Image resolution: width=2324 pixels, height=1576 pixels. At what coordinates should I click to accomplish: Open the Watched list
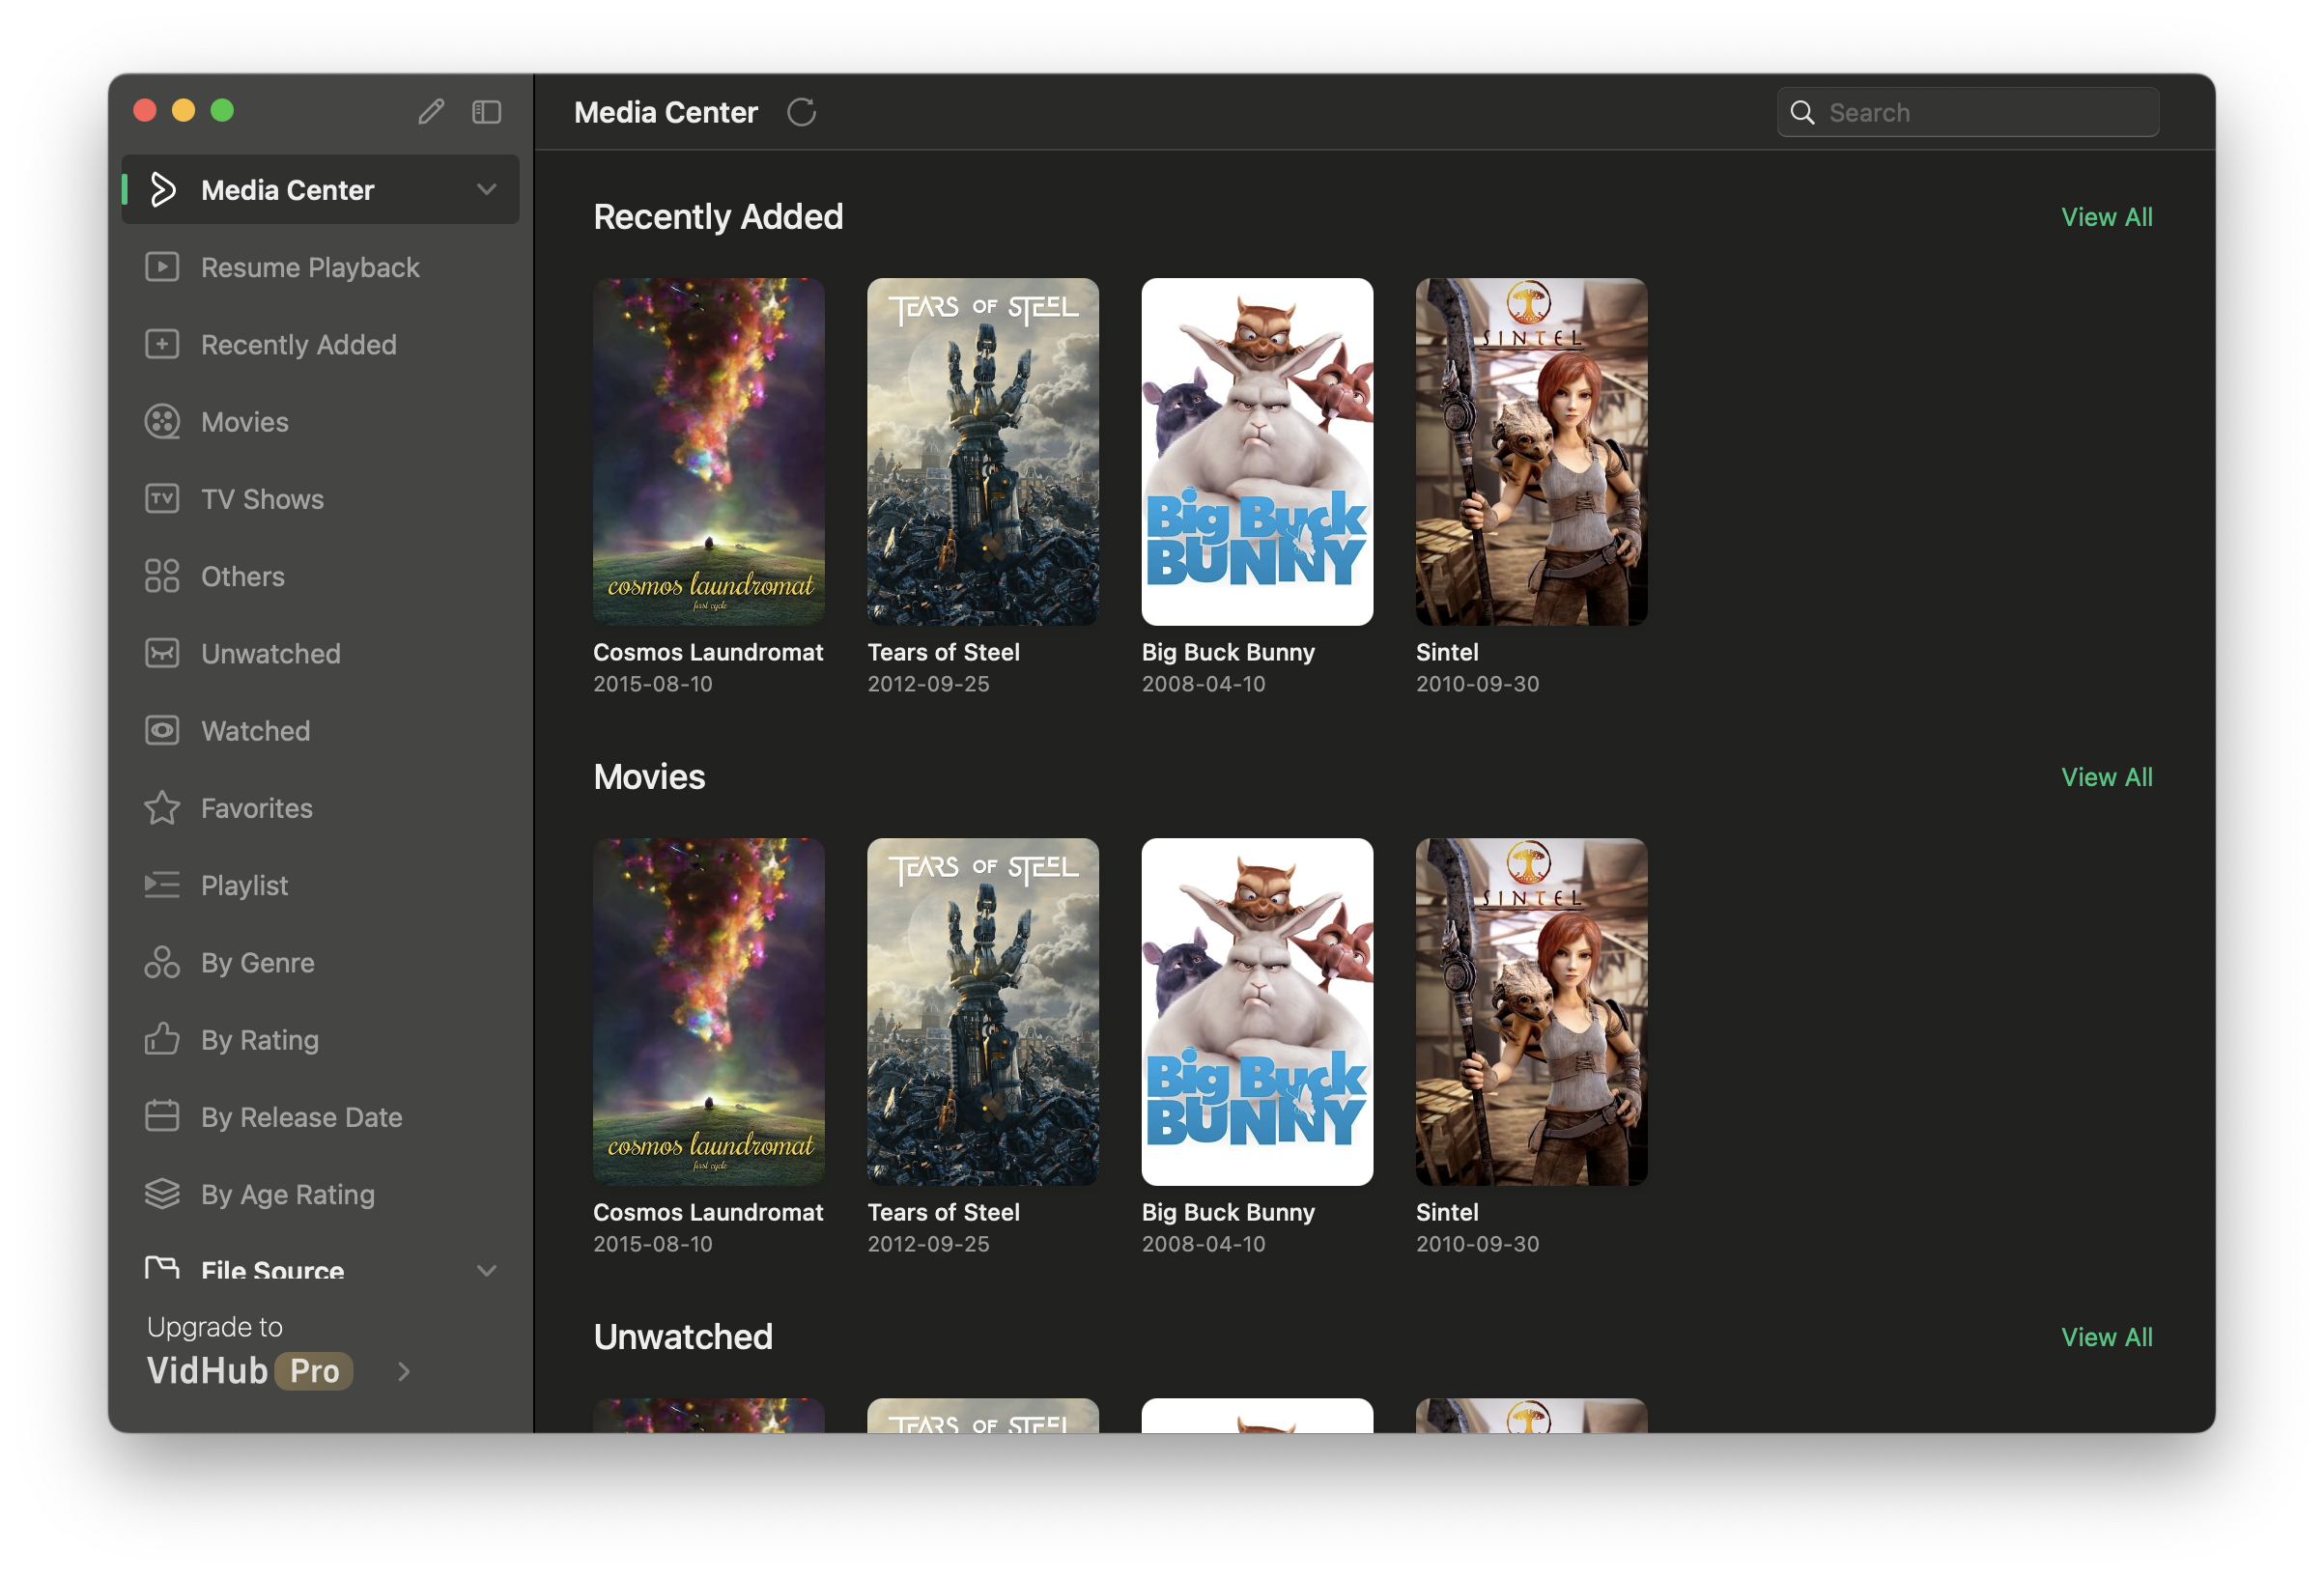tap(320, 730)
